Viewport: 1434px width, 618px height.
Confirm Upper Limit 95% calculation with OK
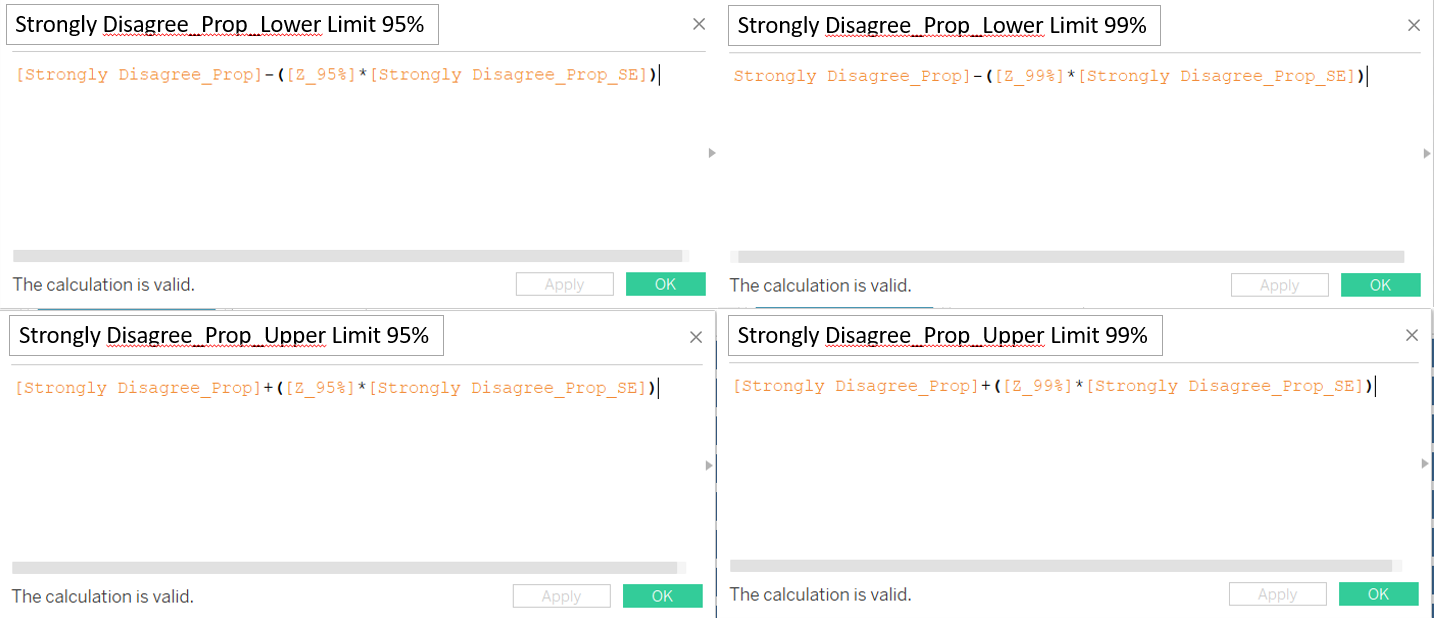[x=662, y=596]
